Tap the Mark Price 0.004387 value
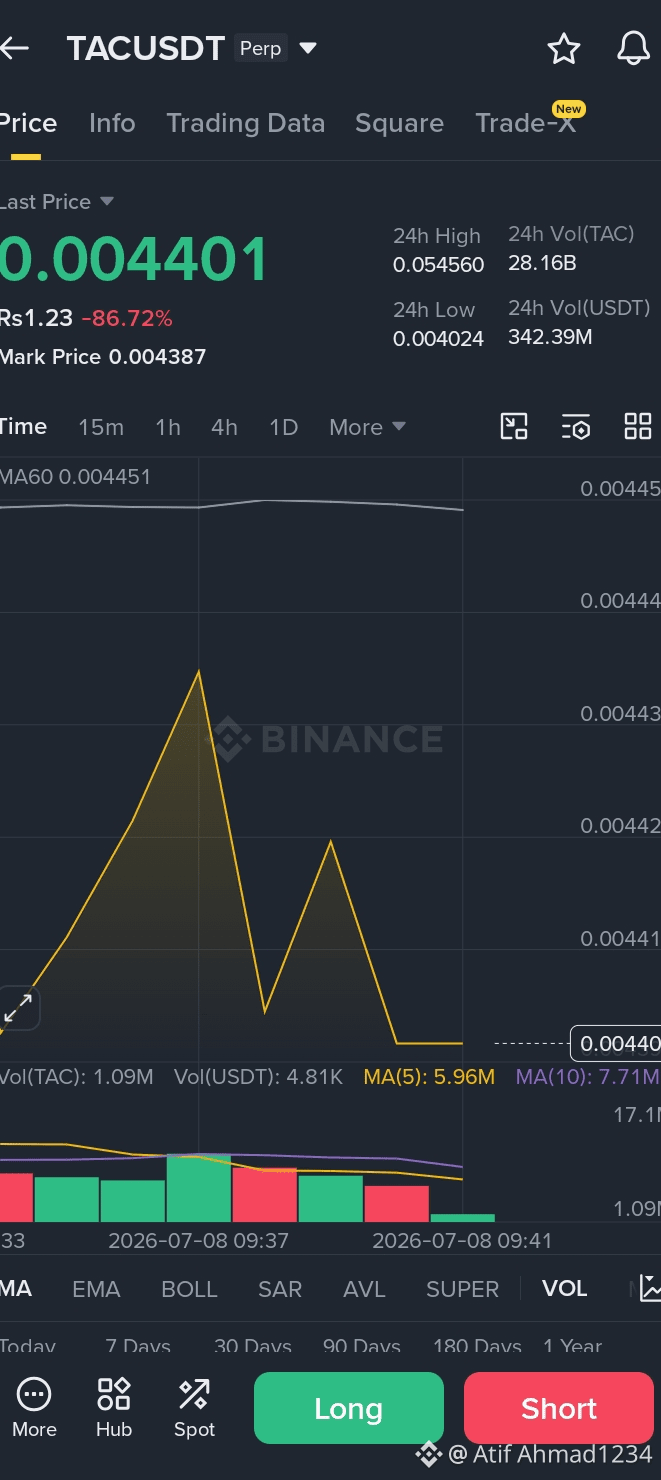This screenshot has height=1480, width=661. tap(103, 356)
